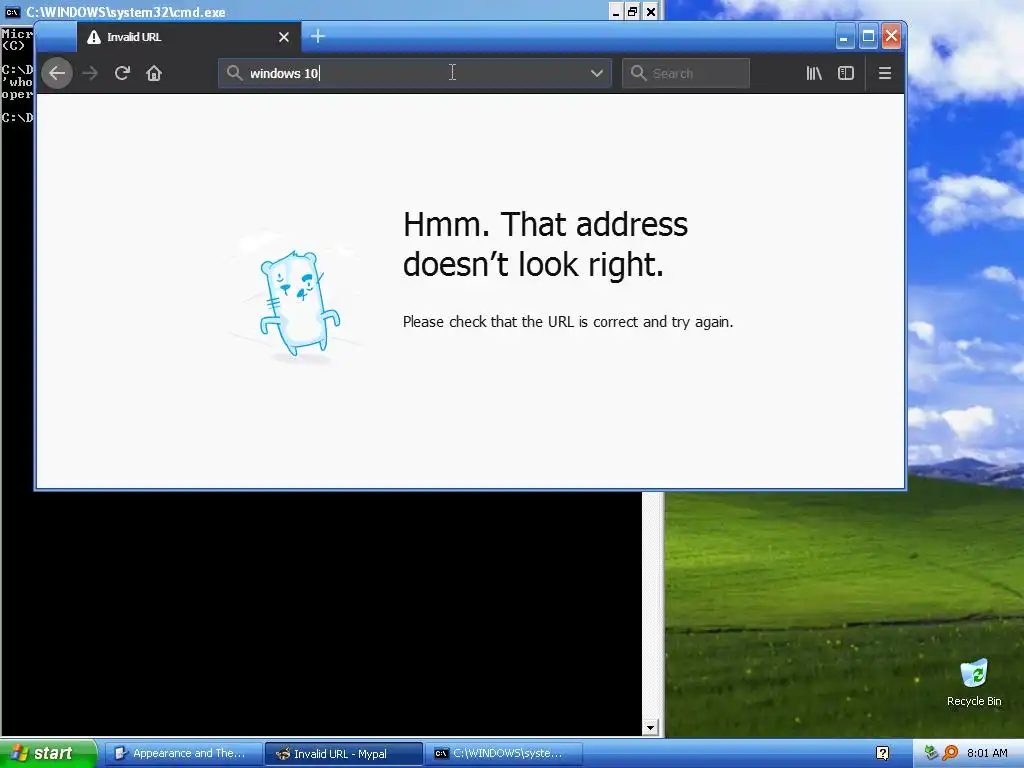Open the Library bookshelf icon

(814, 73)
